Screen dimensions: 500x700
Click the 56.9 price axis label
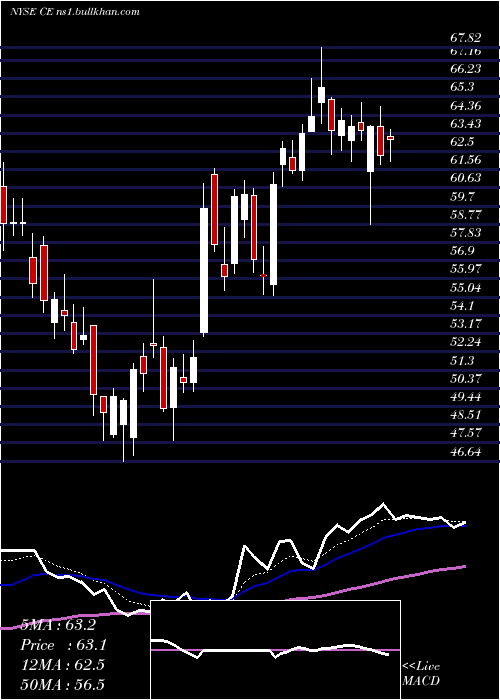462,251
